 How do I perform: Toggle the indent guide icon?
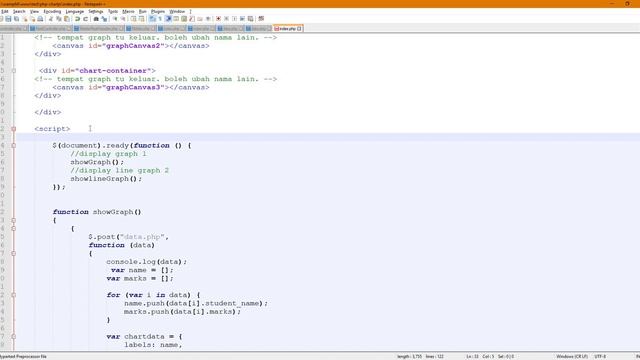168,19
